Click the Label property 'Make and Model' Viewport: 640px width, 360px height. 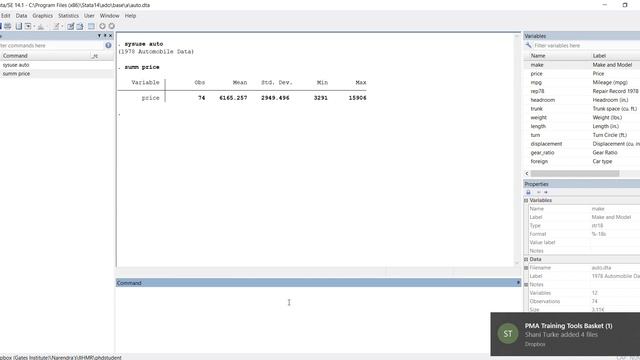(611, 217)
